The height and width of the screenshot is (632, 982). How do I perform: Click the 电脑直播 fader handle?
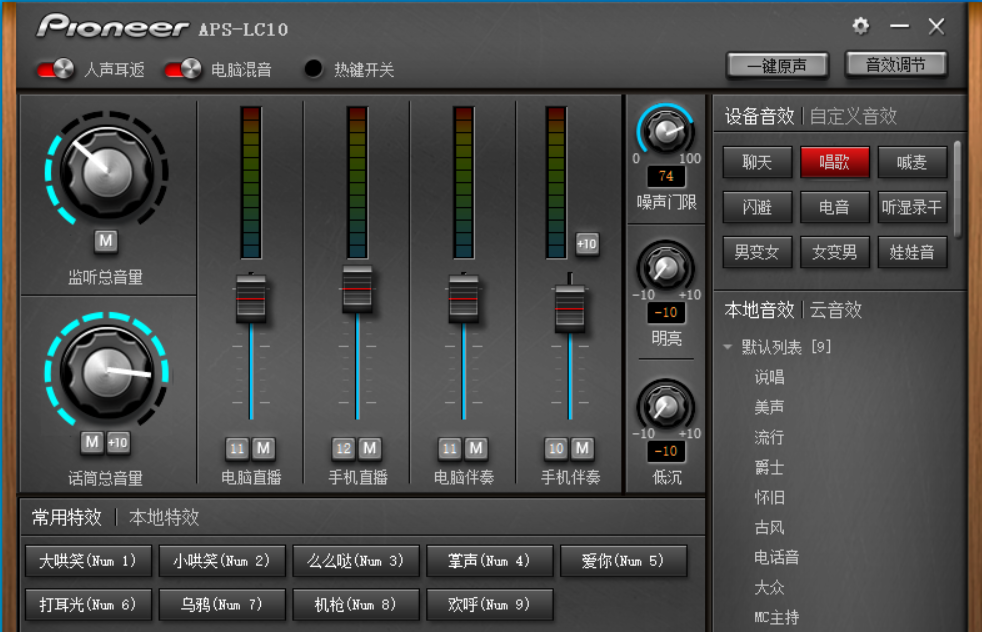[251, 298]
